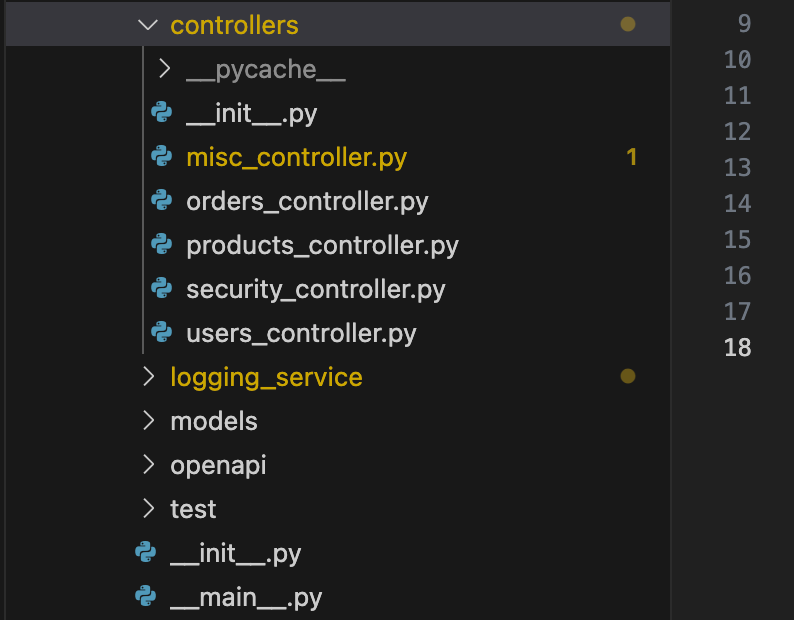The image size is (794, 620).
Task: Expand the models folder chevron
Action: [149, 421]
